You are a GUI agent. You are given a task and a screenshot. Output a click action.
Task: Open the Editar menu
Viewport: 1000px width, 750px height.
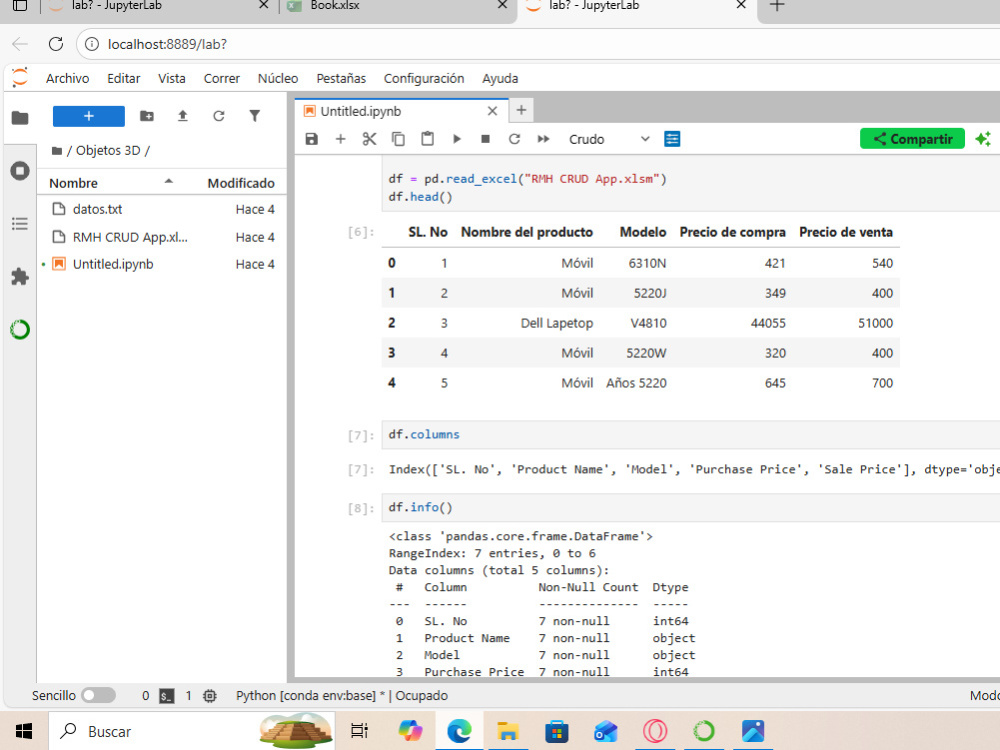[124, 78]
